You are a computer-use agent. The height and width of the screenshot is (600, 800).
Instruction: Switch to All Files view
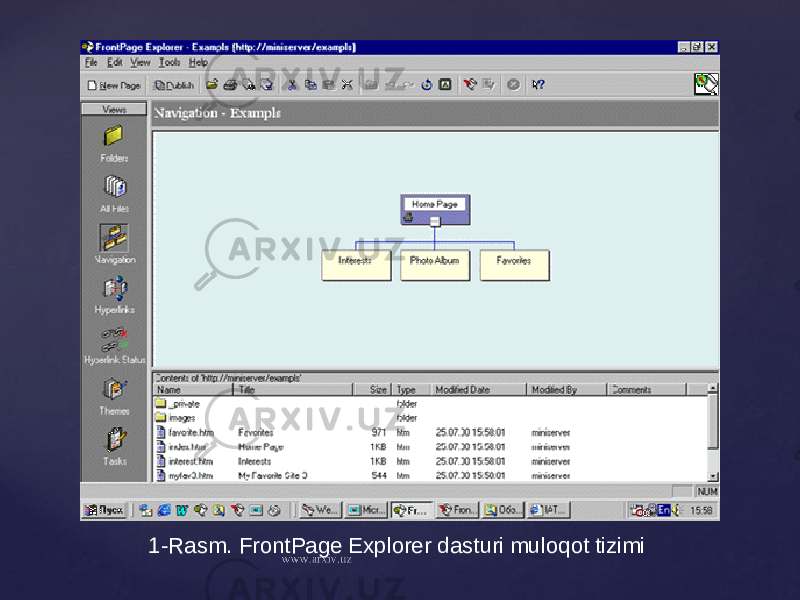click(114, 194)
